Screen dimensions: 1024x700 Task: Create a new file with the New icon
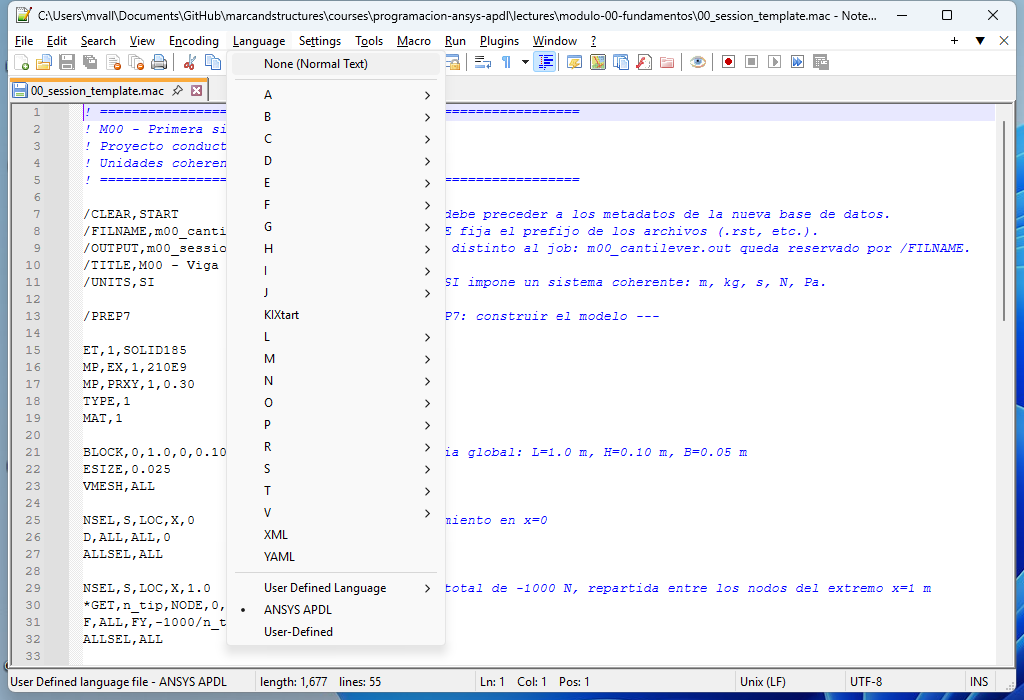[22, 63]
